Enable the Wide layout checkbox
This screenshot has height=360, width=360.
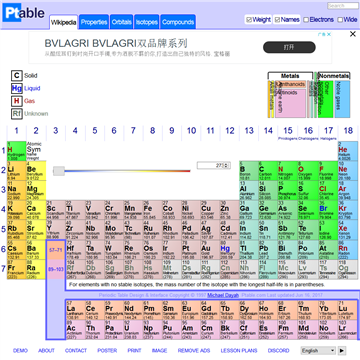click(340, 20)
